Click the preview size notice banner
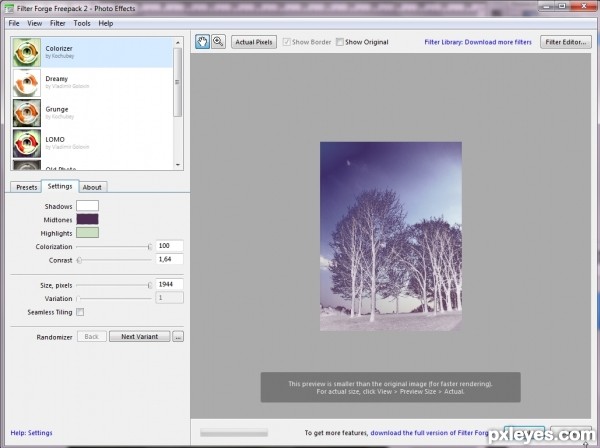Screen dimensions: 600x448 click(391, 387)
